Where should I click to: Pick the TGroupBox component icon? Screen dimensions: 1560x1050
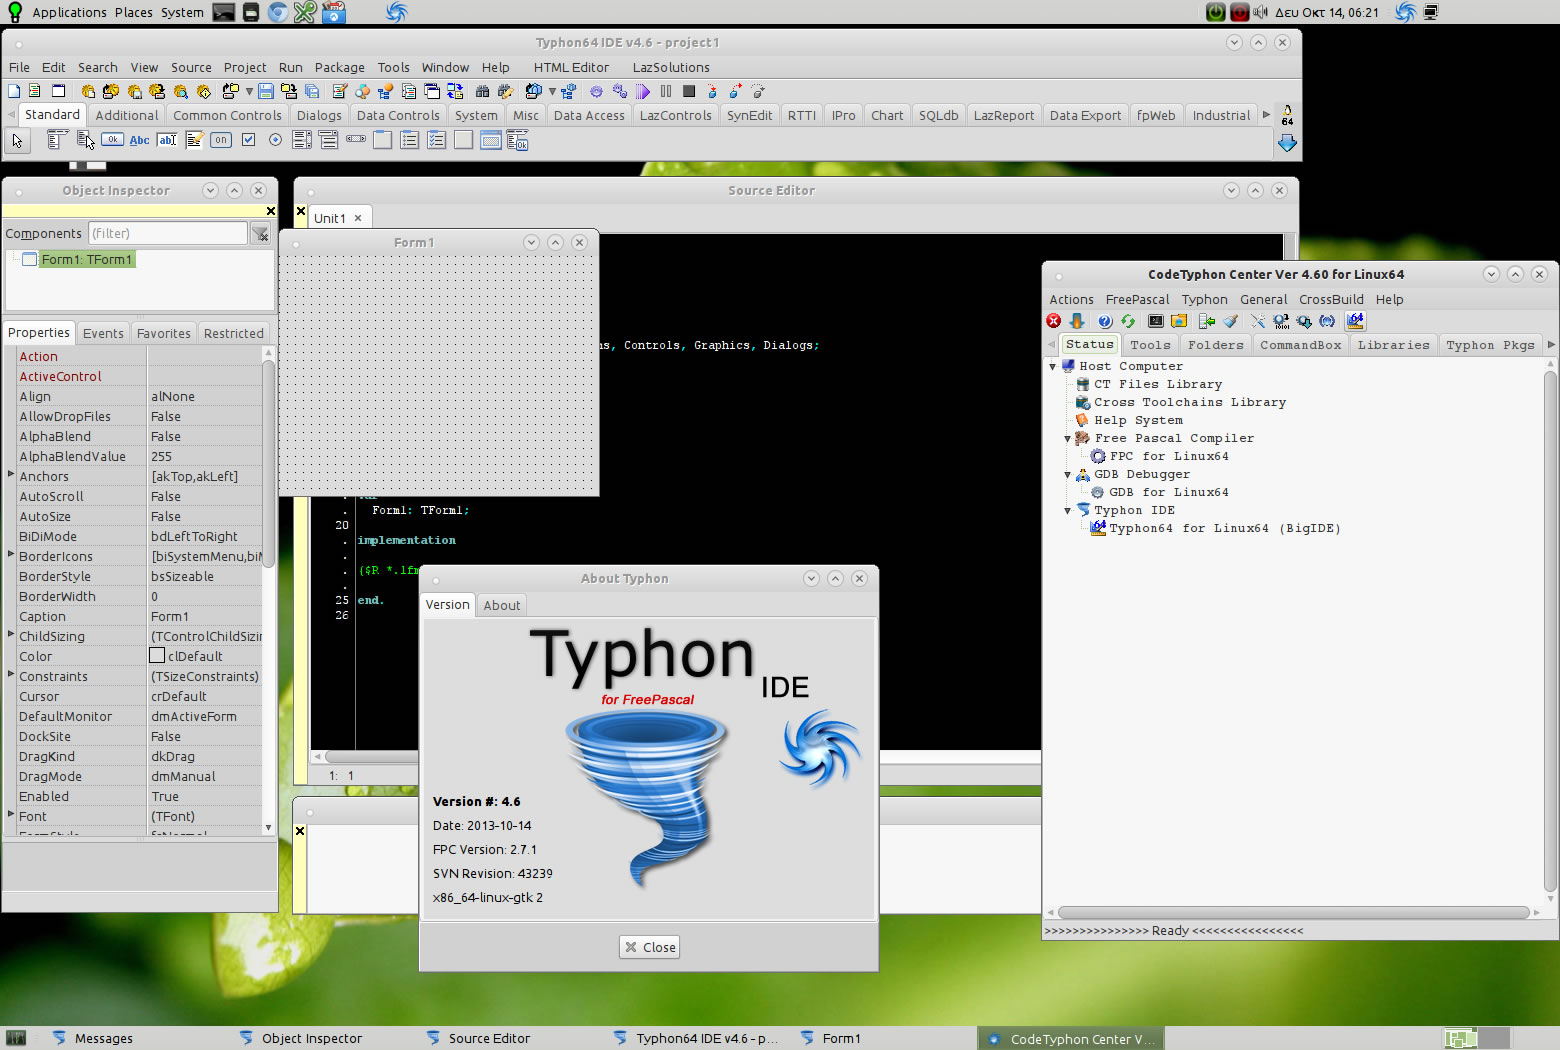[x=383, y=140]
